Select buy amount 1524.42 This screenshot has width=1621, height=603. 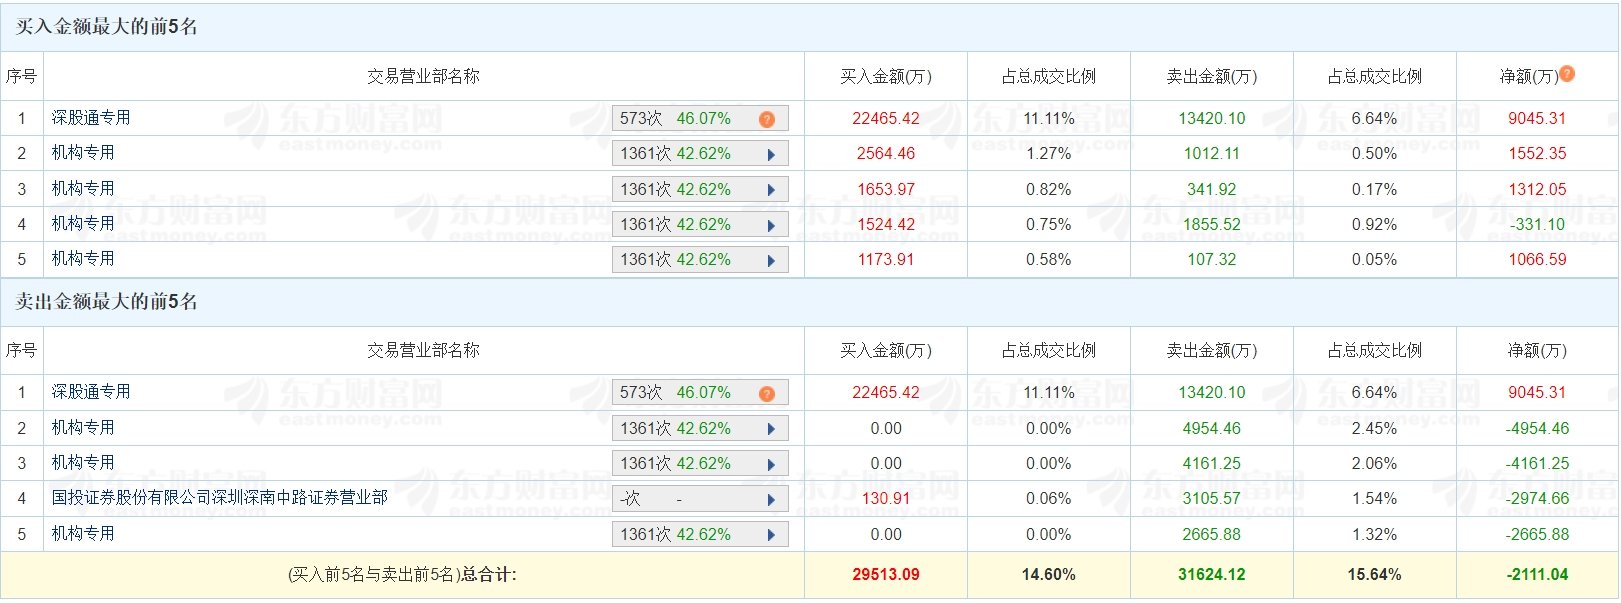886,225
